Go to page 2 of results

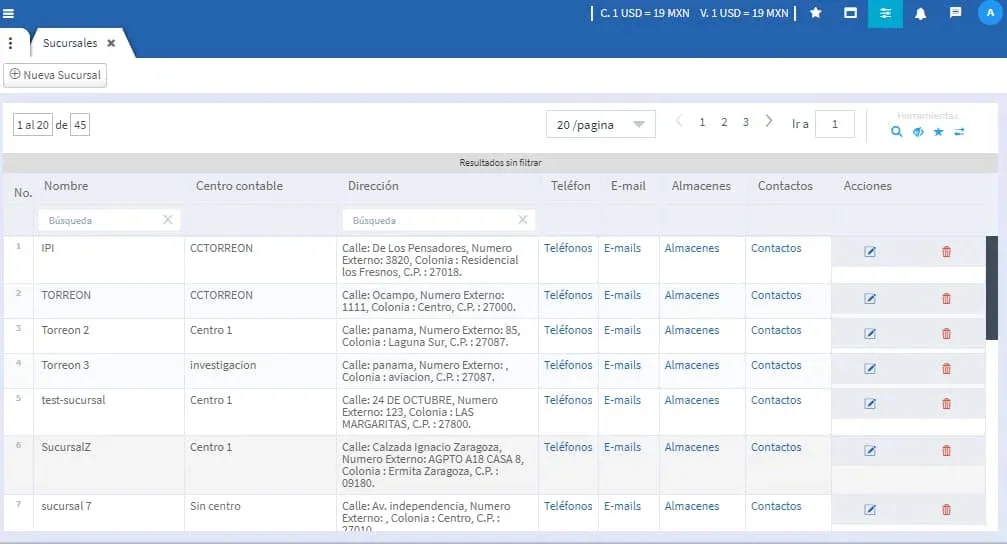(724, 122)
